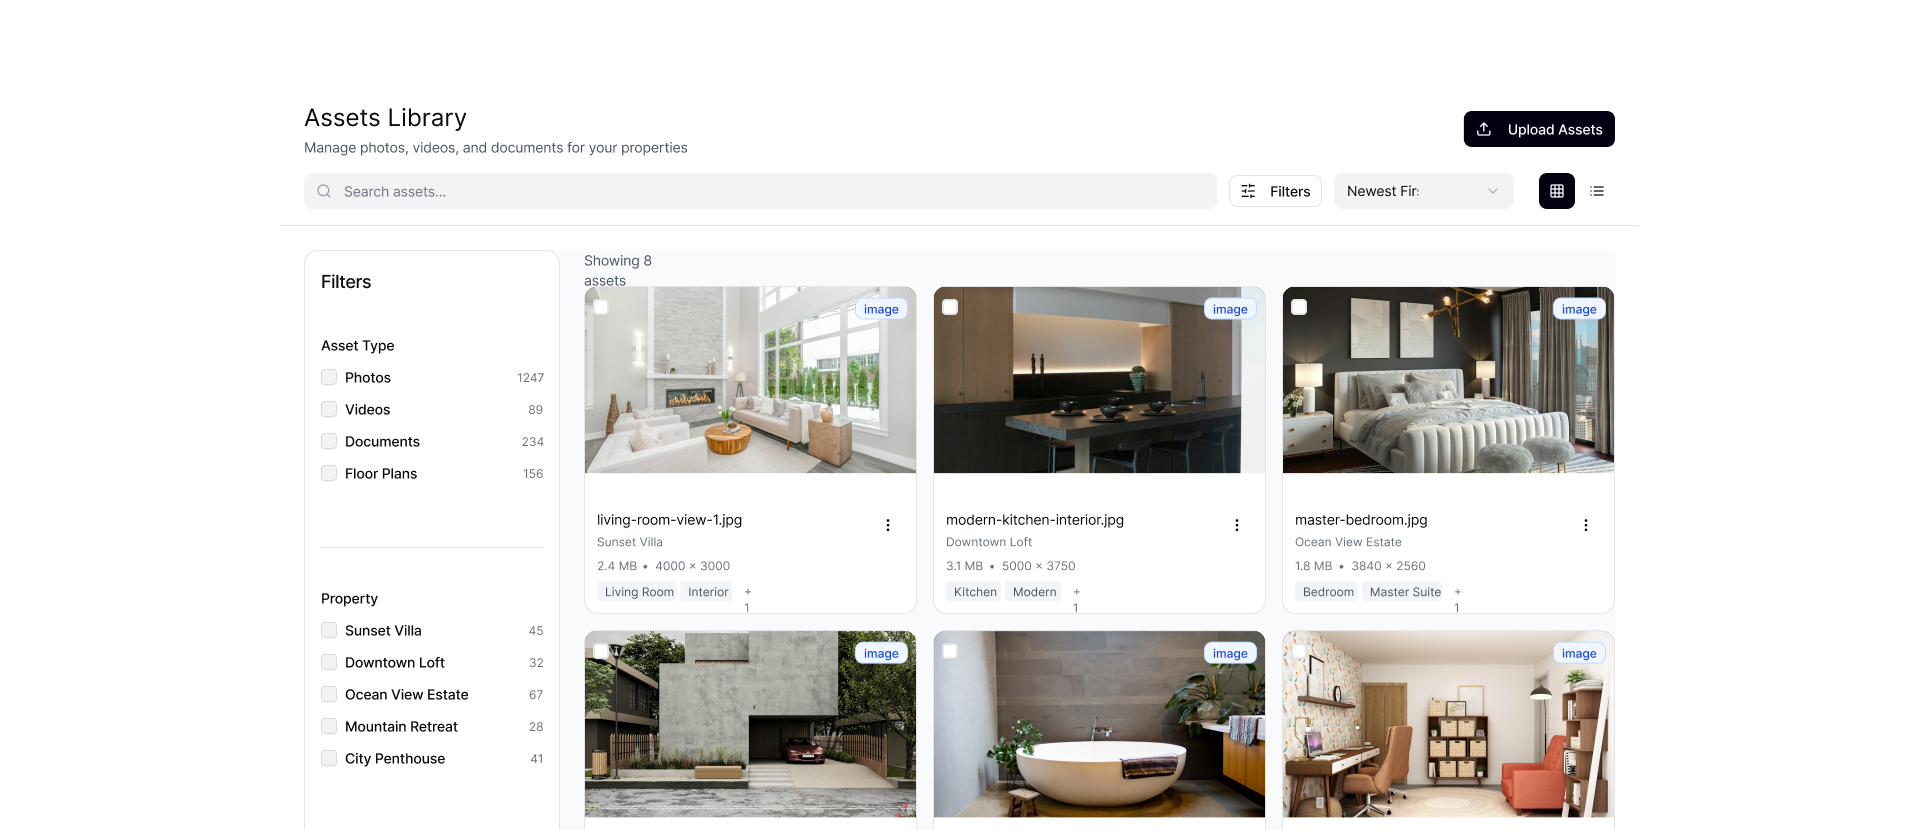The height and width of the screenshot is (830, 1920).
Task: Check the City Penthouse property filter
Action: tap(329, 758)
